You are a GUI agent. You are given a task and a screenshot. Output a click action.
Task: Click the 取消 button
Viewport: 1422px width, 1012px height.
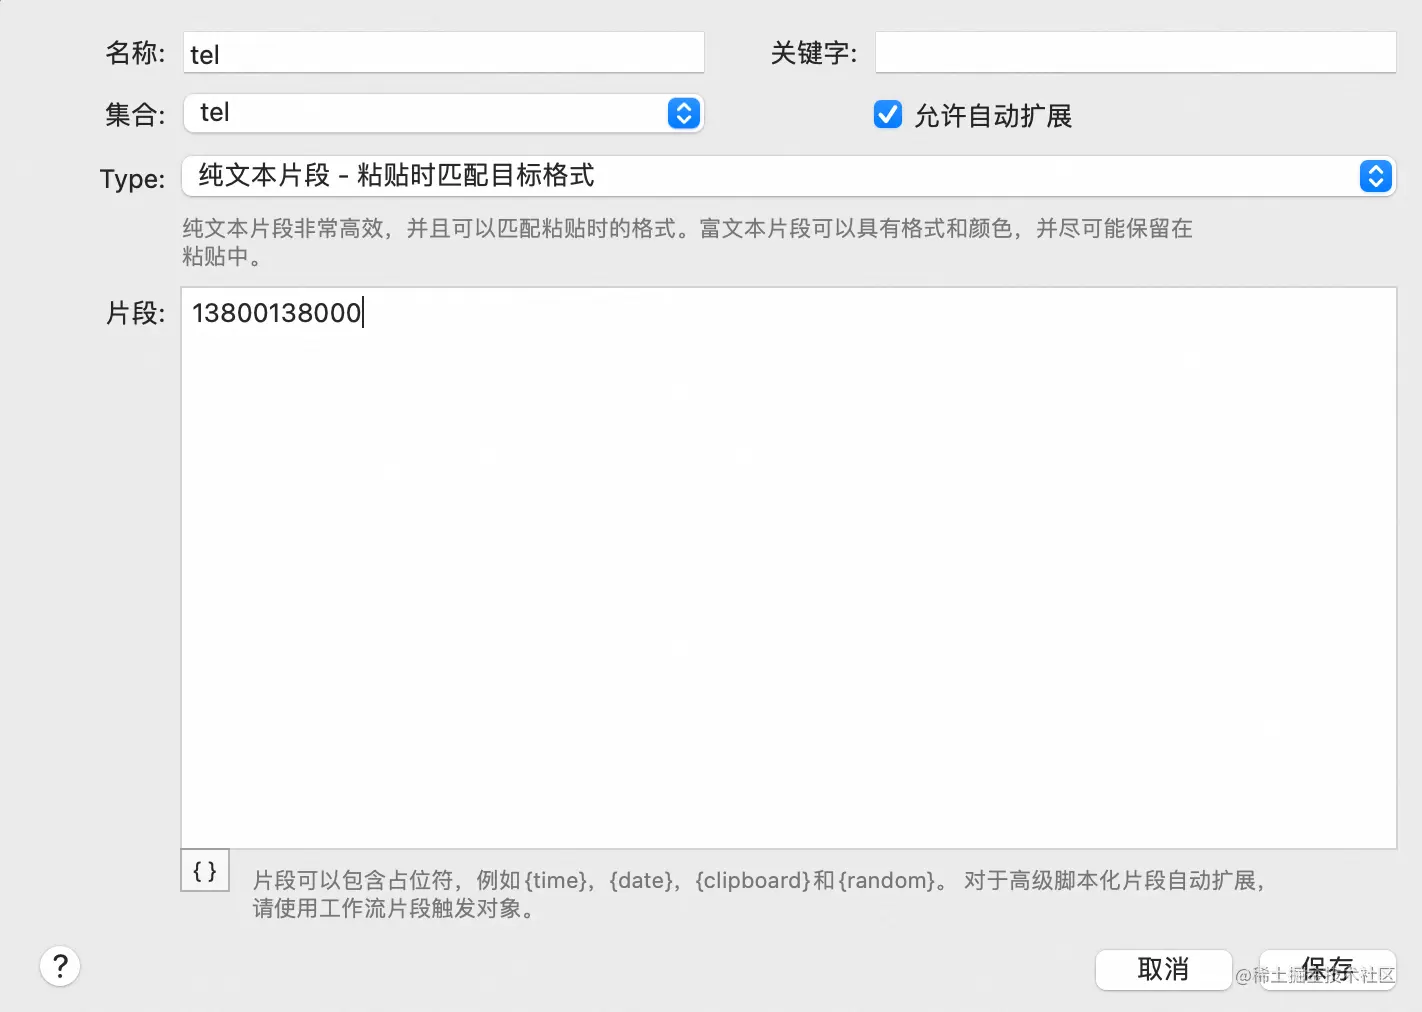pyautogui.click(x=1163, y=969)
